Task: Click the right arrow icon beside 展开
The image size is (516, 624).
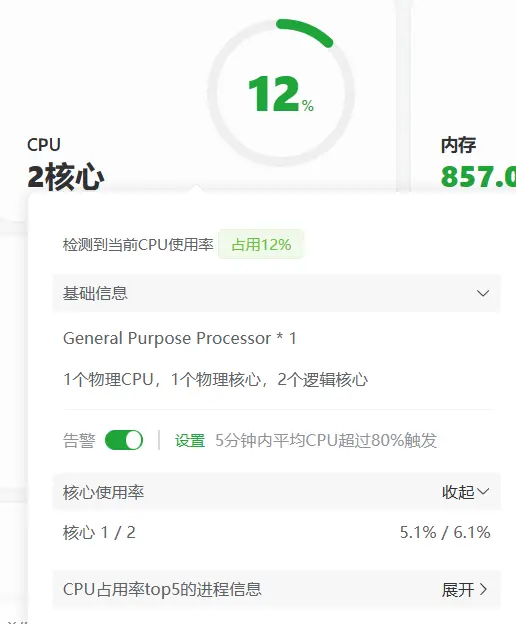Action: pyautogui.click(x=483, y=589)
